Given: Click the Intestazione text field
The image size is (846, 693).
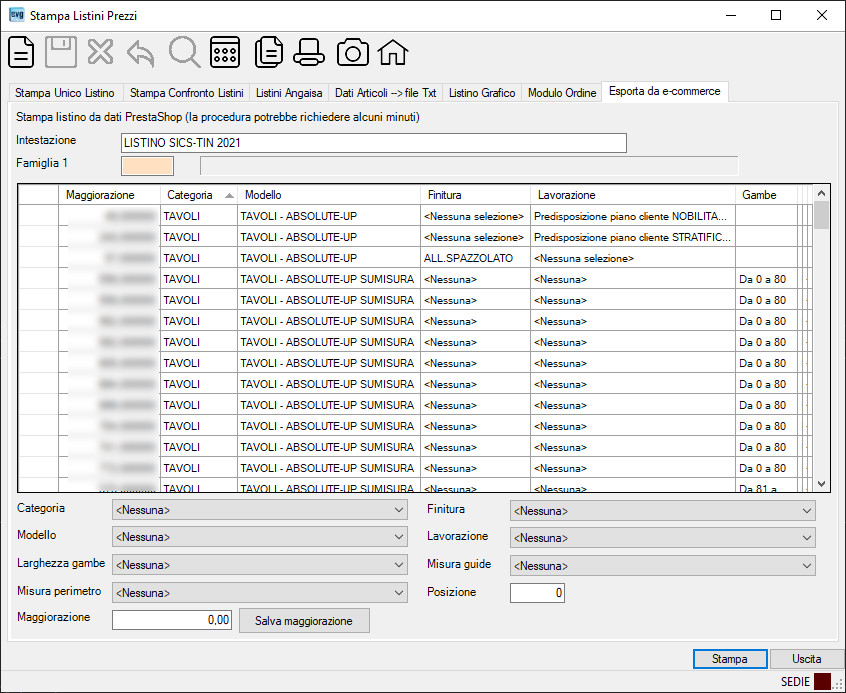Looking at the screenshot, I should (374, 143).
